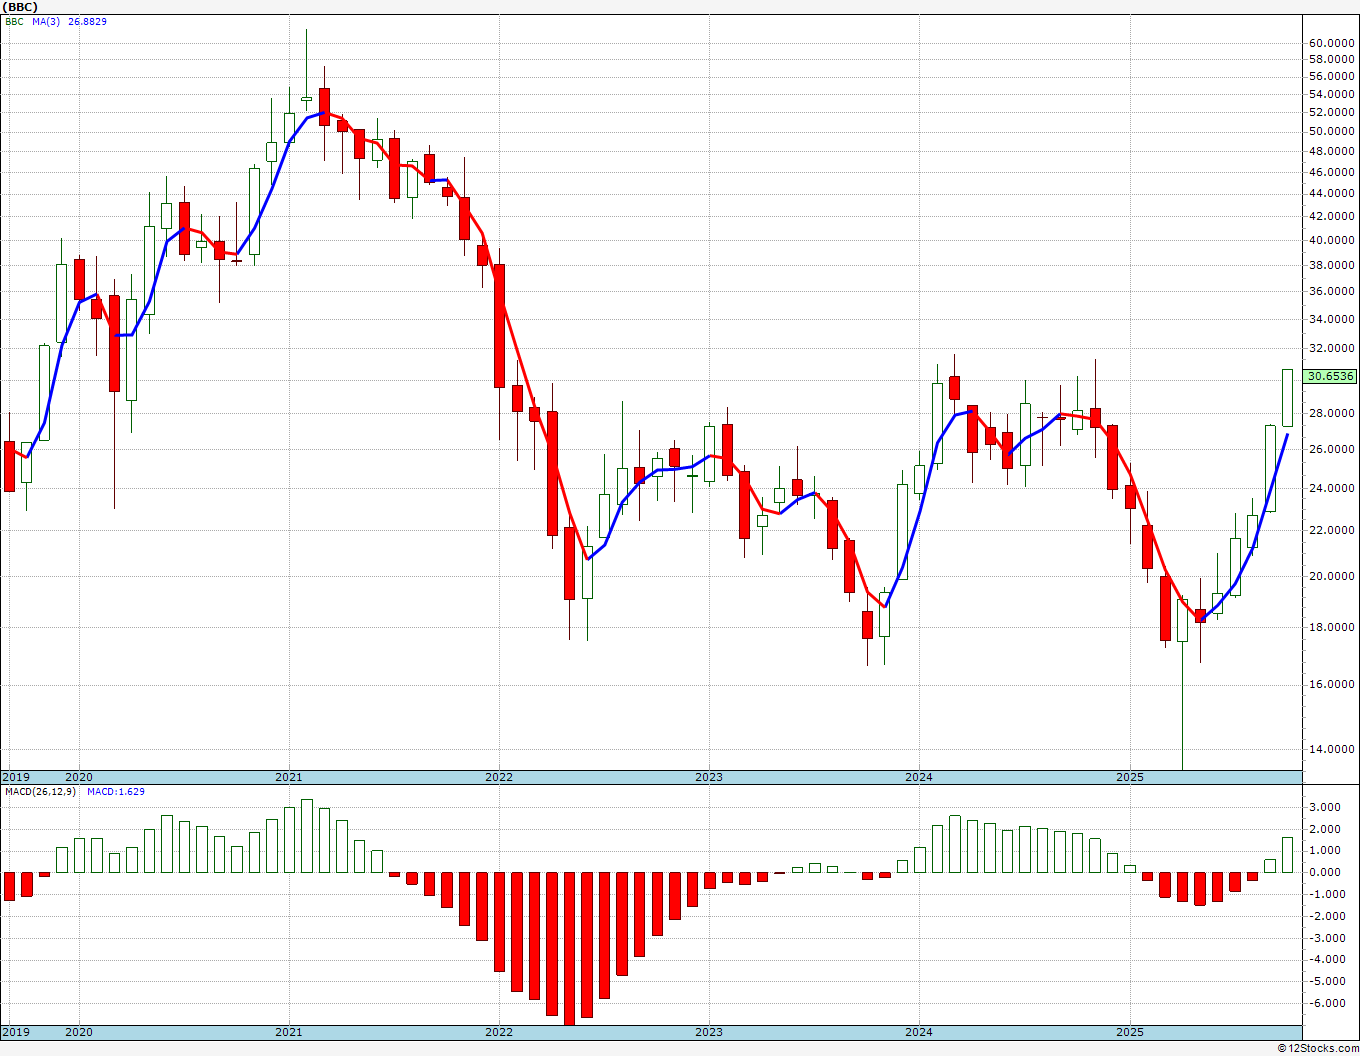The width and height of the screenshot is (1360, 1056).
Task: Click the current price tag 30.6536
Action: coord(1331,377)
